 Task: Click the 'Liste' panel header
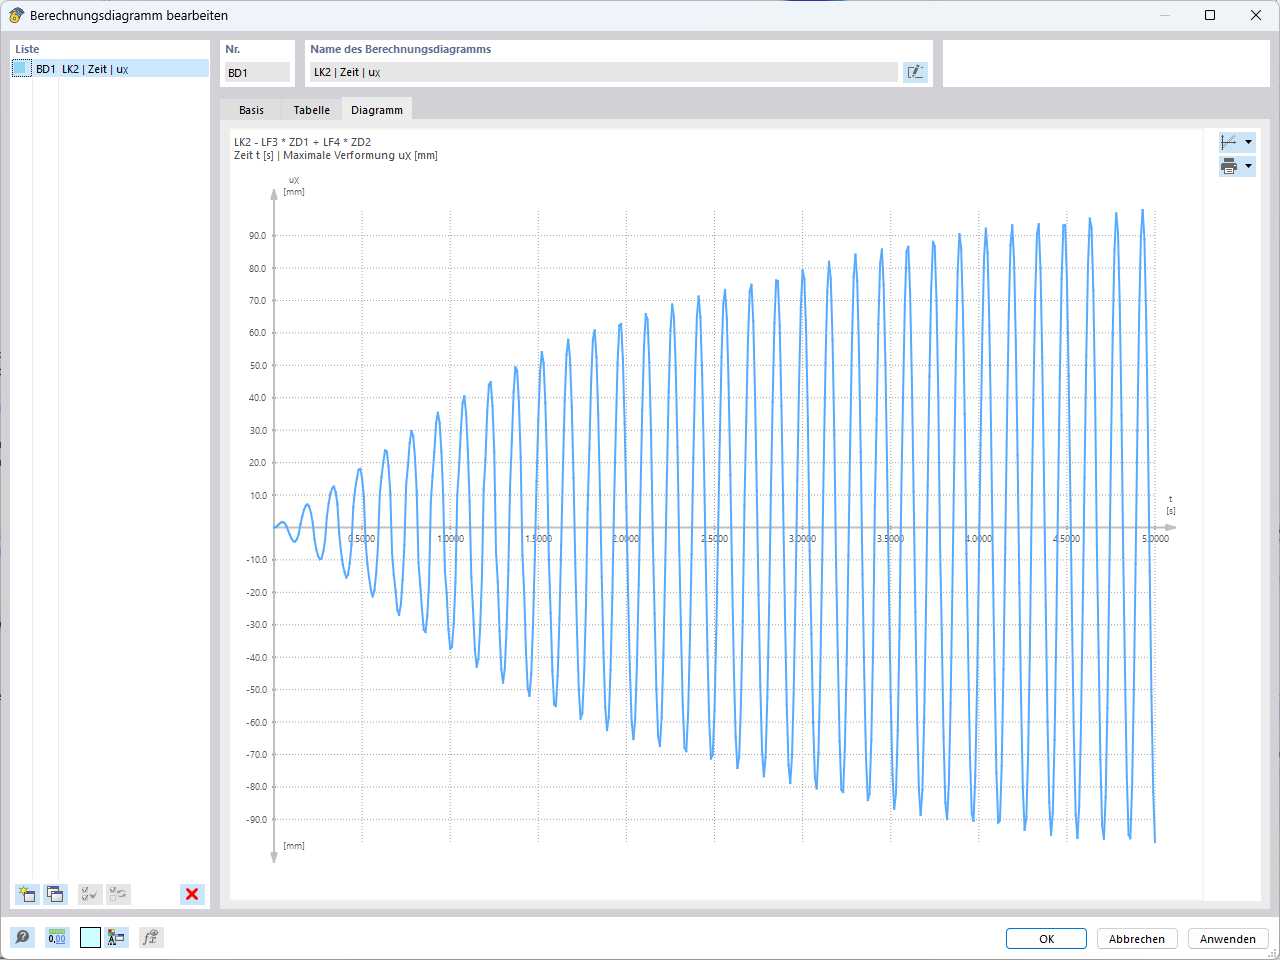click(x=27, y=49)
